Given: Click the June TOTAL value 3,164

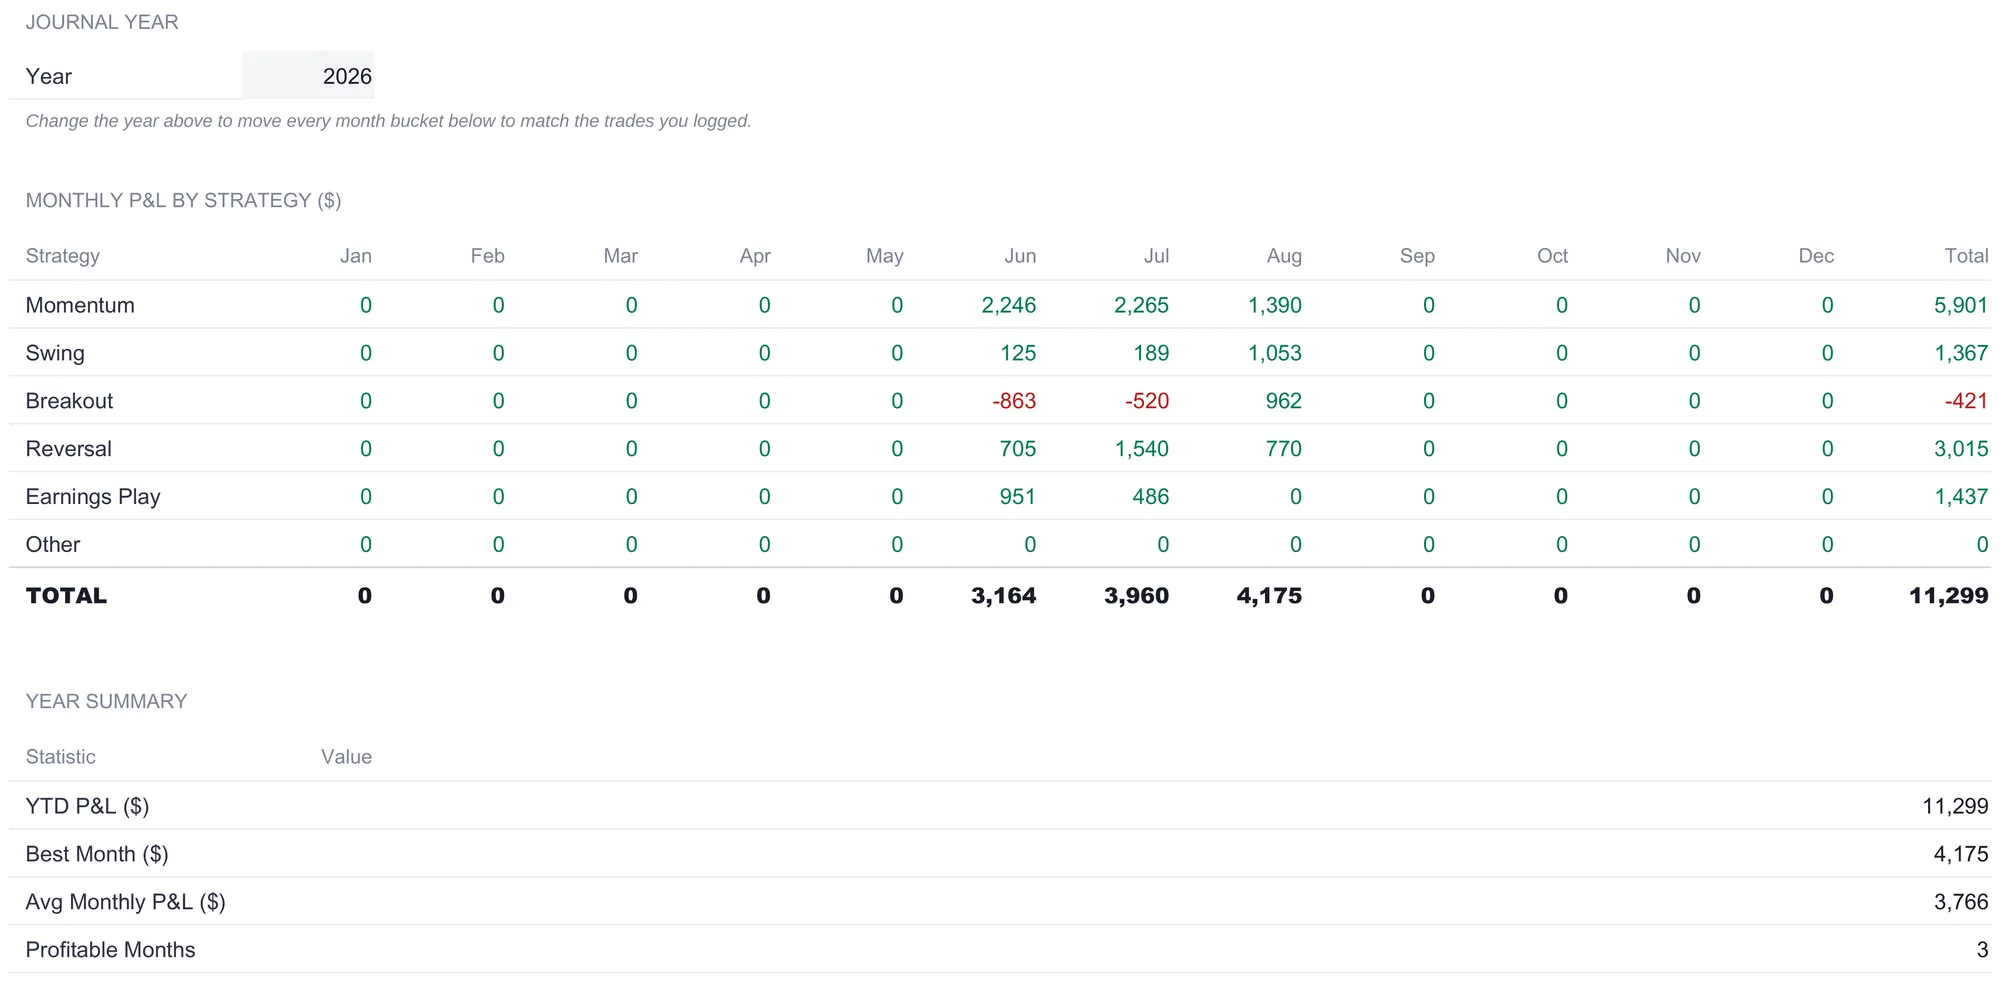Looking at the screenshot, I should (1003, 596).
